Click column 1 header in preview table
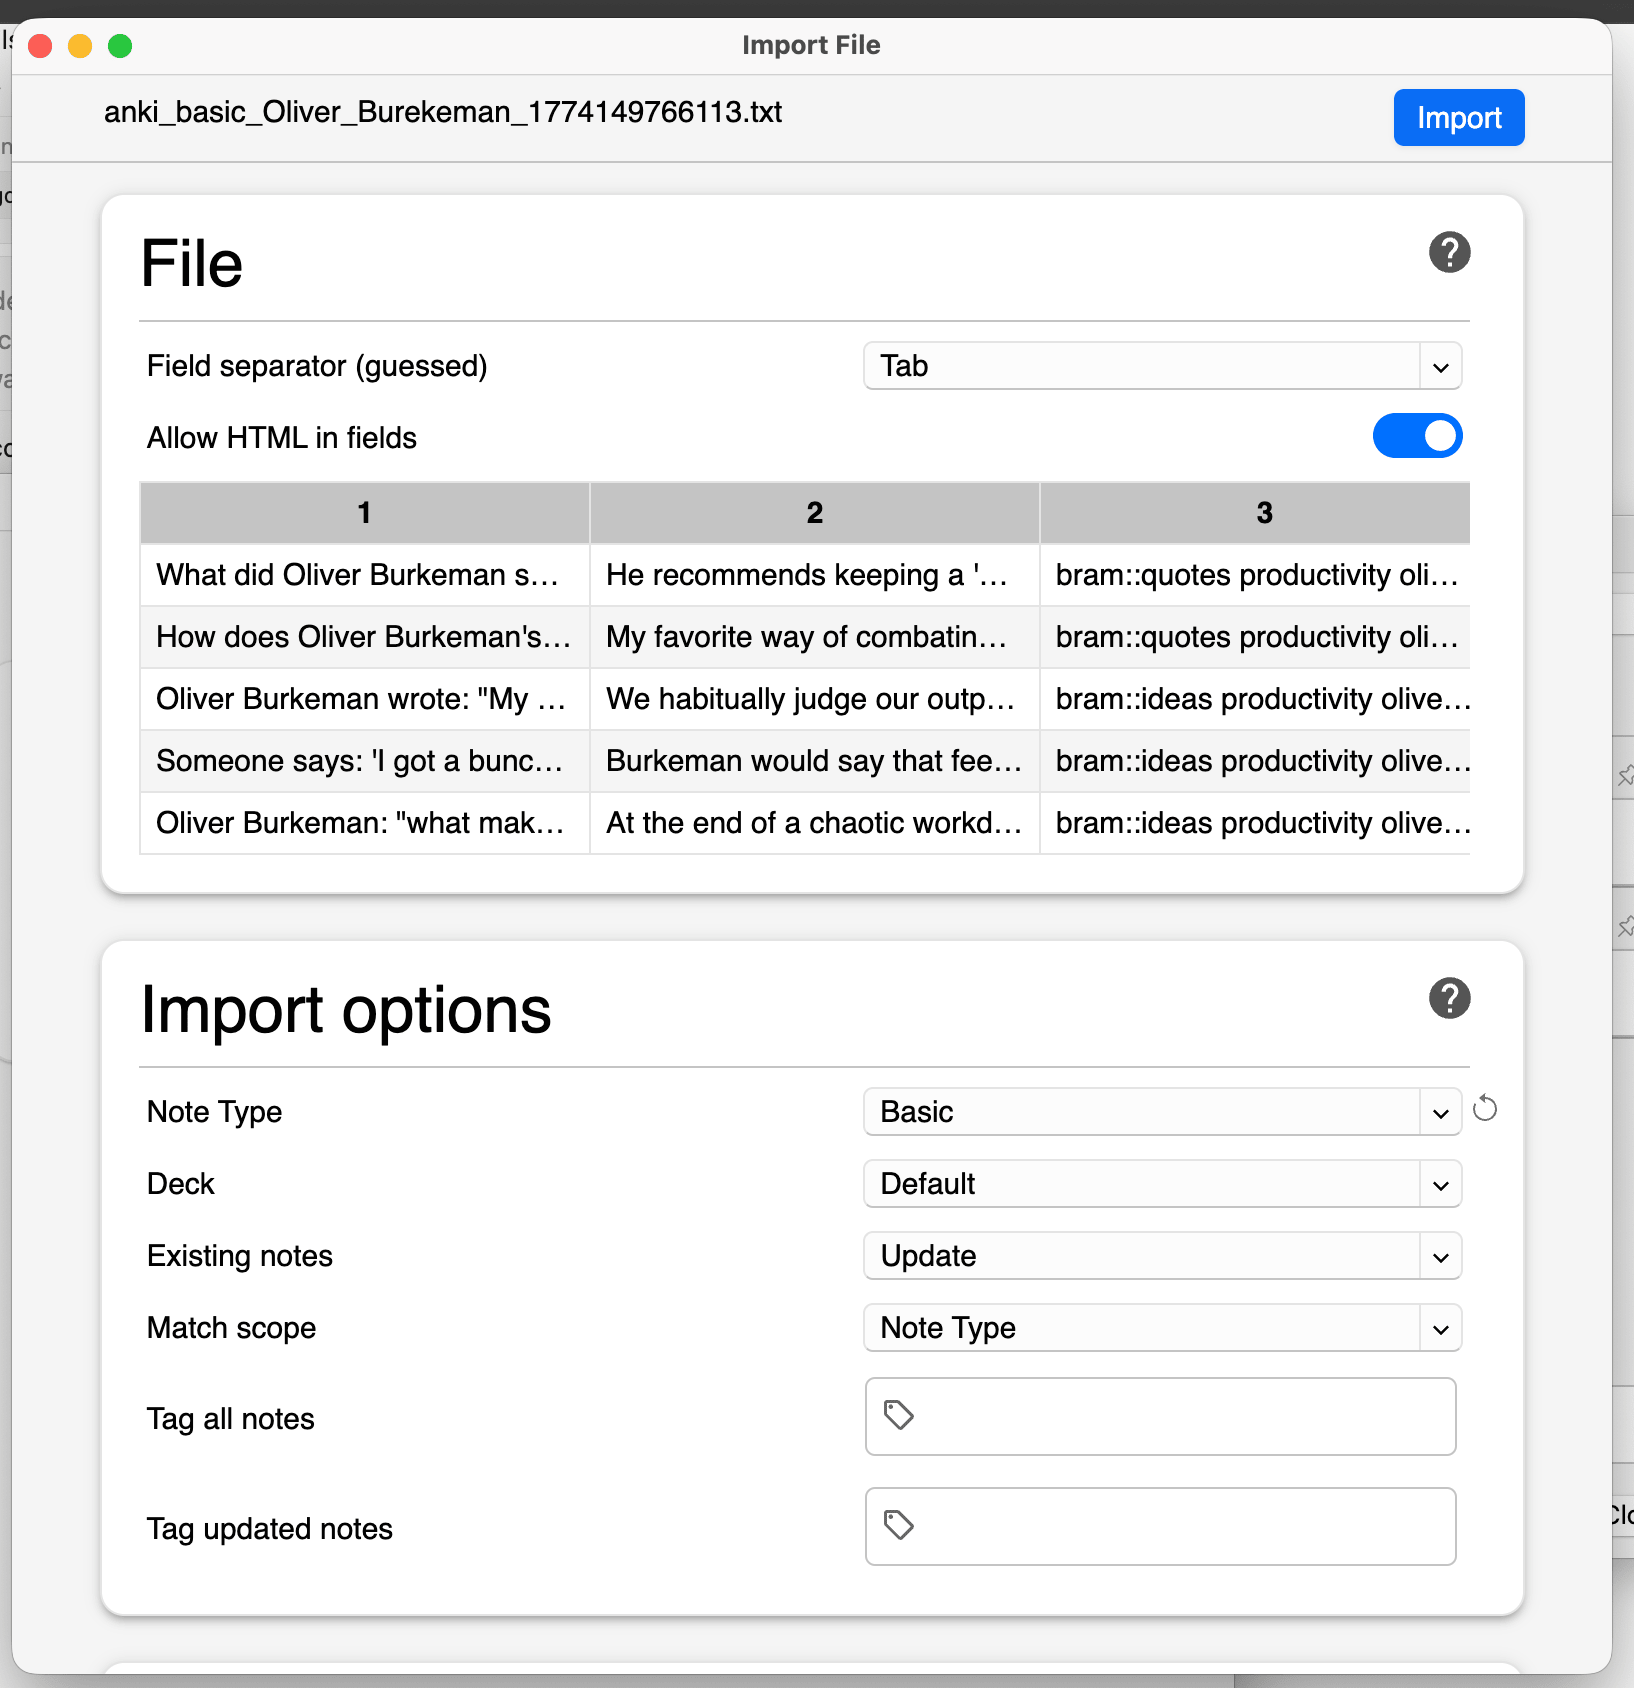The width and height of the screenshot is (1634, 1688). tap(364, 513)
